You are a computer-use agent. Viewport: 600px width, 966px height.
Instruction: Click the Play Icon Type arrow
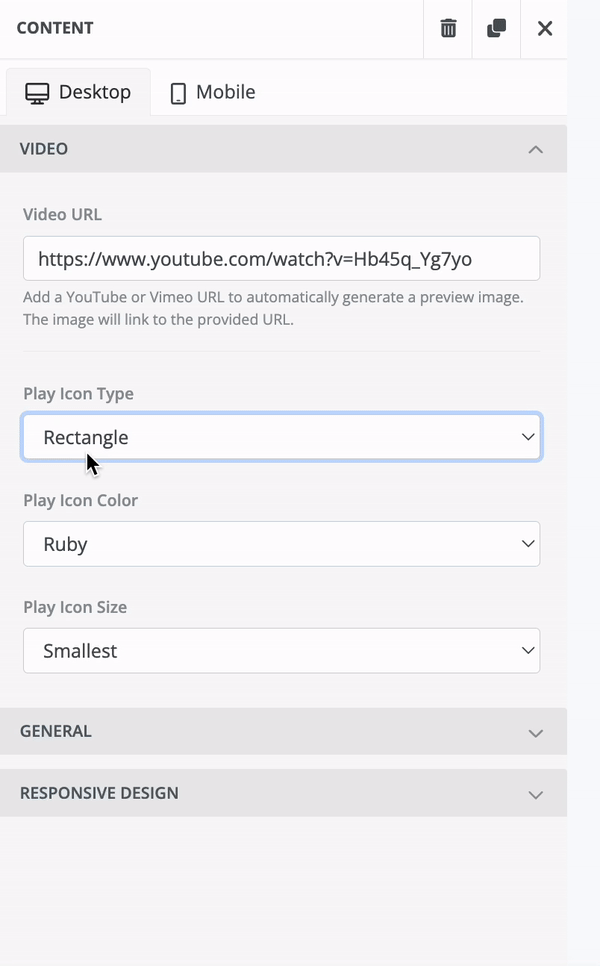[x=528, y=438]
